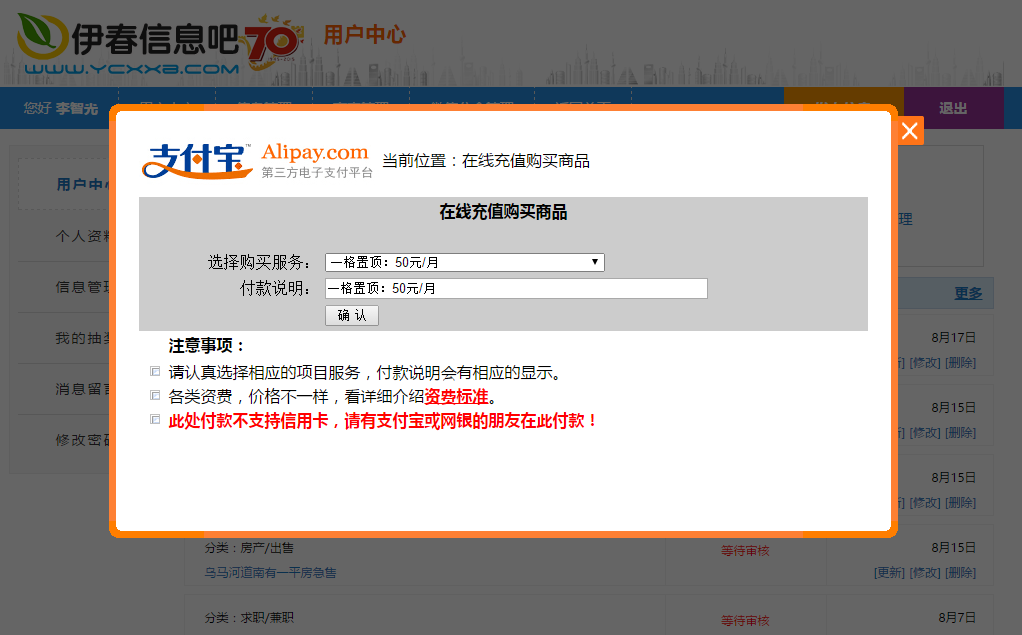Click 删除 for the 8月17日 entry
This screenshot has width=1022, height=635.
point(961,362)
